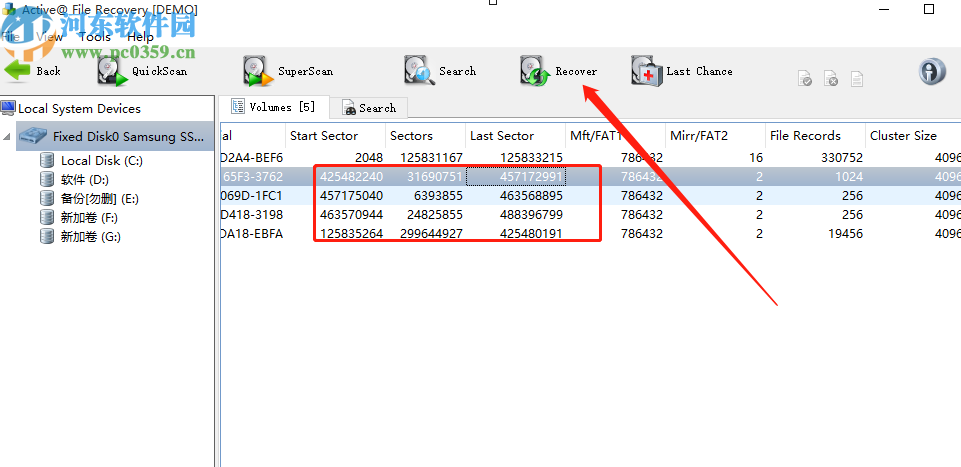Sort by the Last Sector column header
The image size is (961, 467).
pyautogui.click(x=515, y=136)
